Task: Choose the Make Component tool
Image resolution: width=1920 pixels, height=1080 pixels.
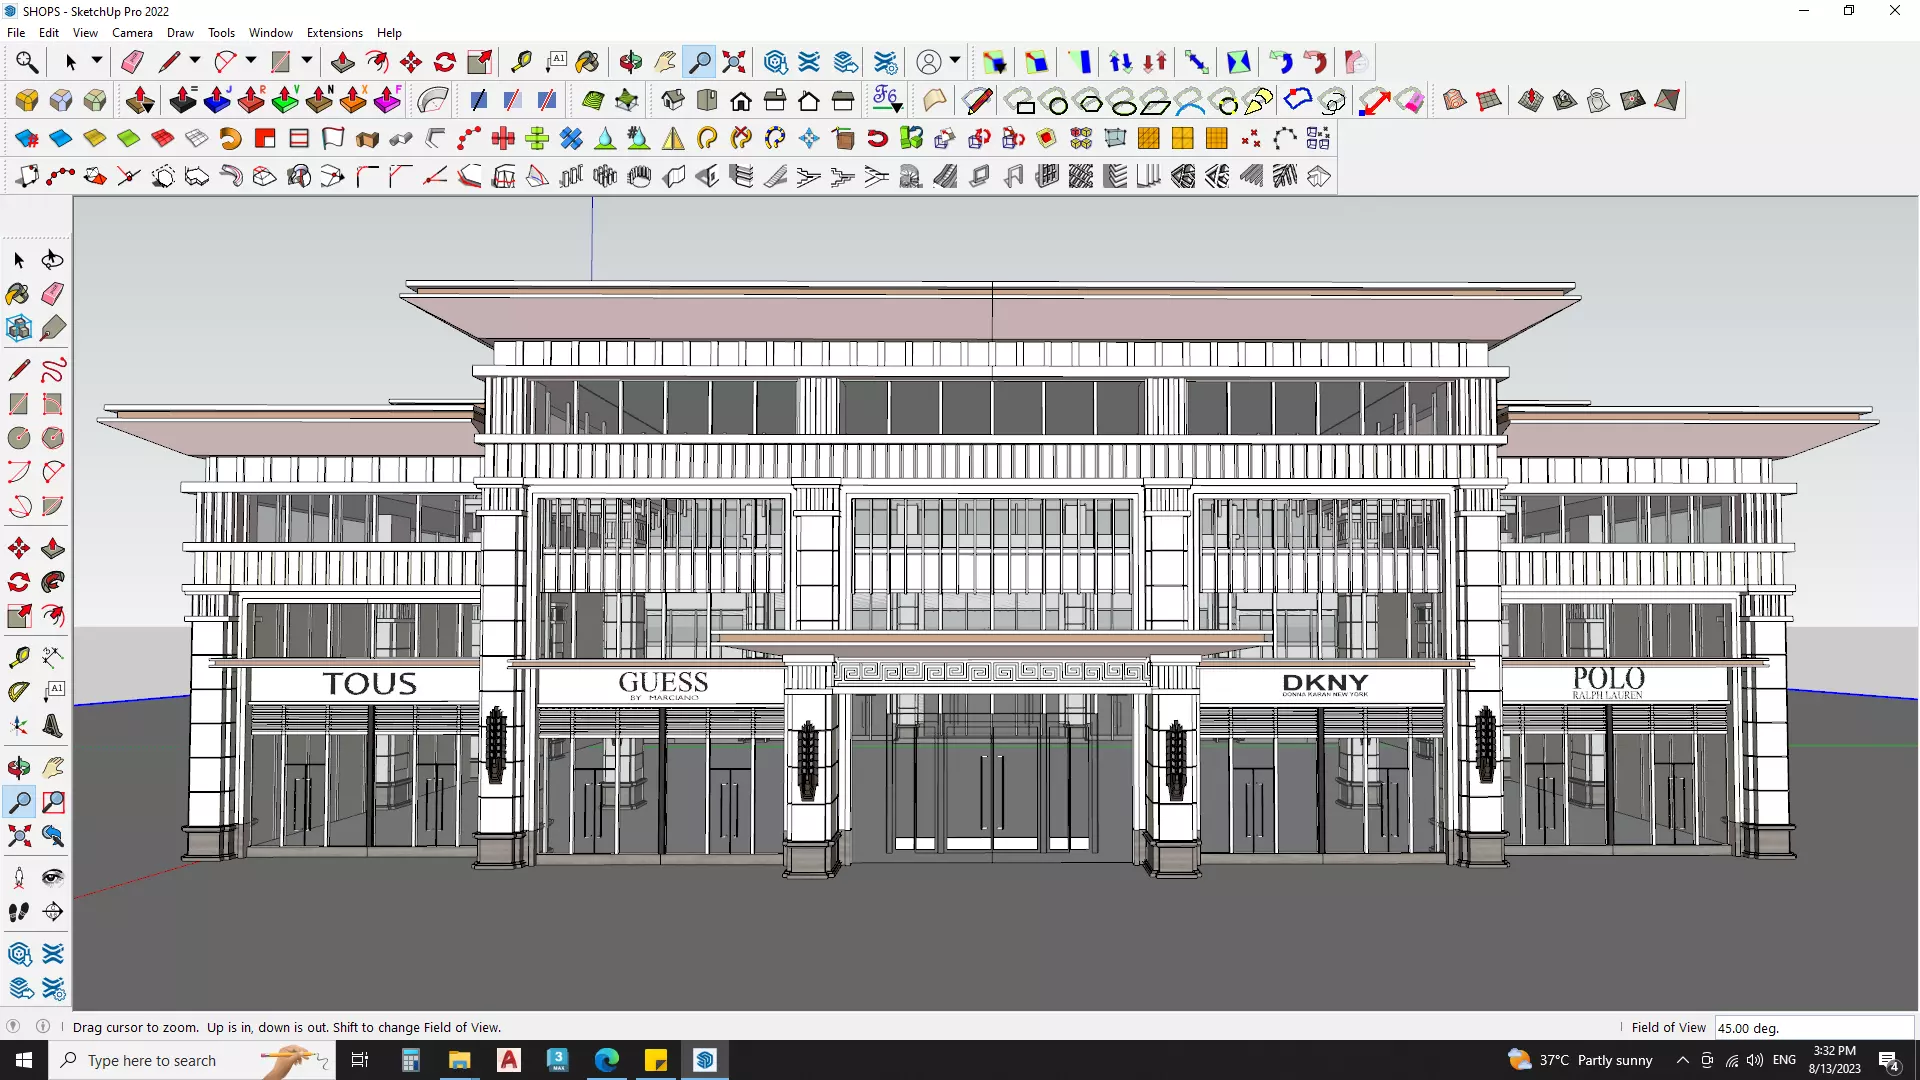Action: coord(19,328)
